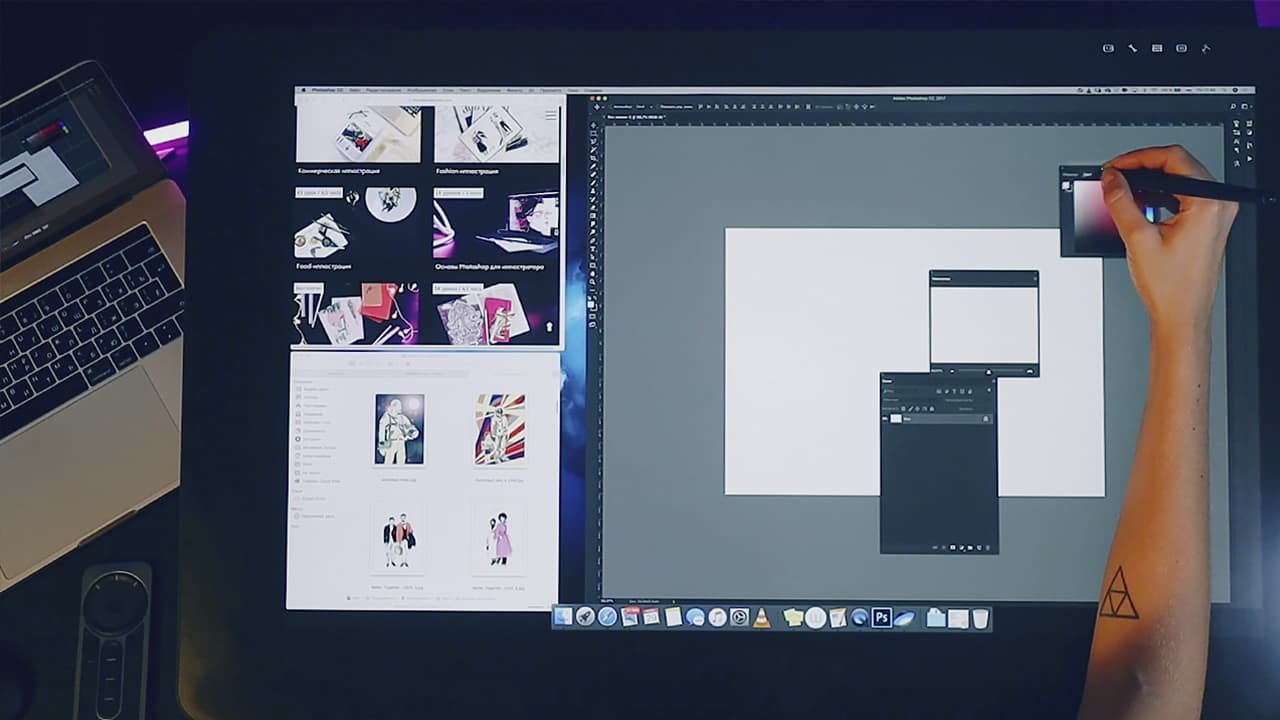Viewport: 1280px width, 720px height.
Task: Open the Файл menu
Action: click(x=355, y=90)
